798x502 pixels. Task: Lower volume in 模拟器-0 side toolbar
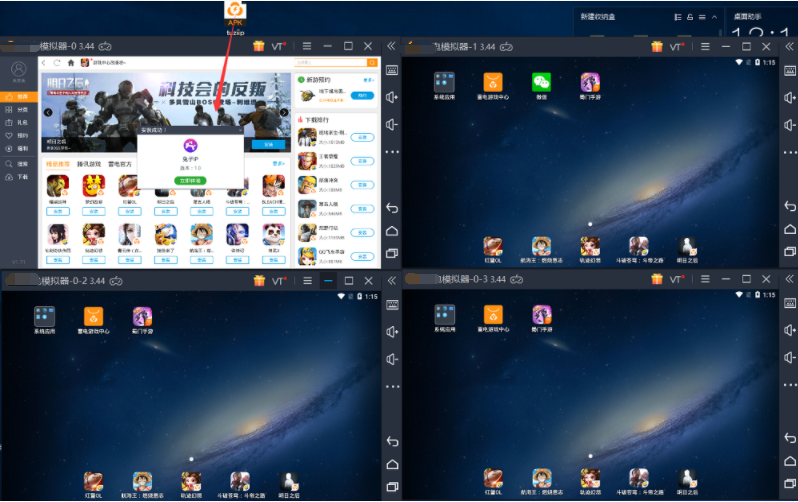coord(392,125)
